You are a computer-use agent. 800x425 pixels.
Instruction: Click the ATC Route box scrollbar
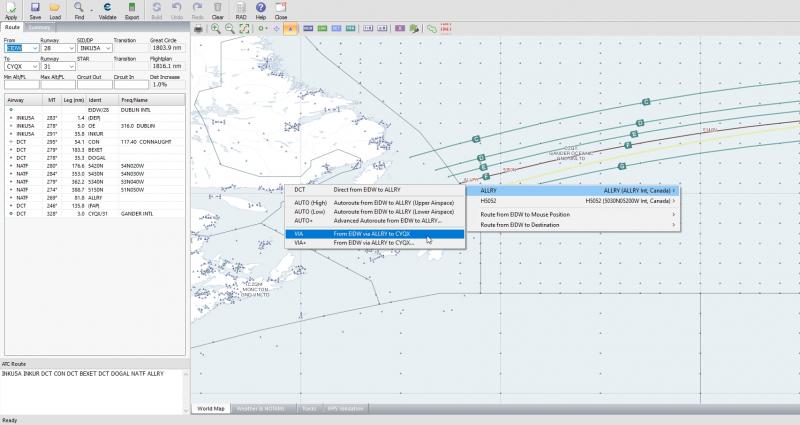[186, 391]
